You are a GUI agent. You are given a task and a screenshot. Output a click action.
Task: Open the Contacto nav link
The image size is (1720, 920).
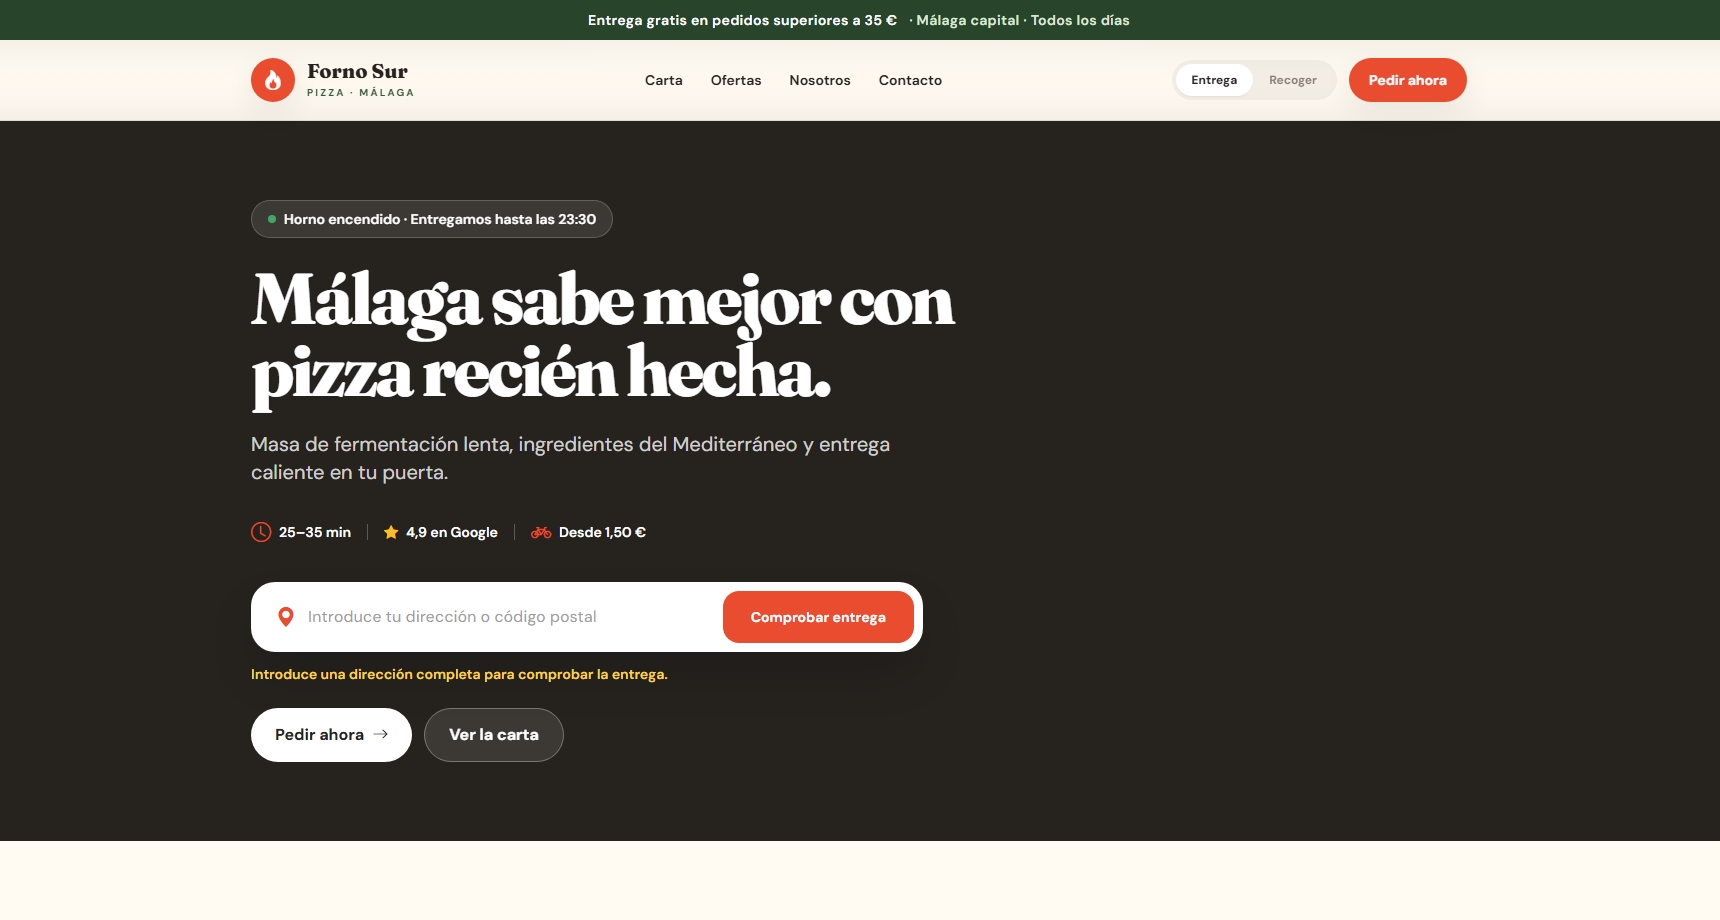click(x=910, y=80)
